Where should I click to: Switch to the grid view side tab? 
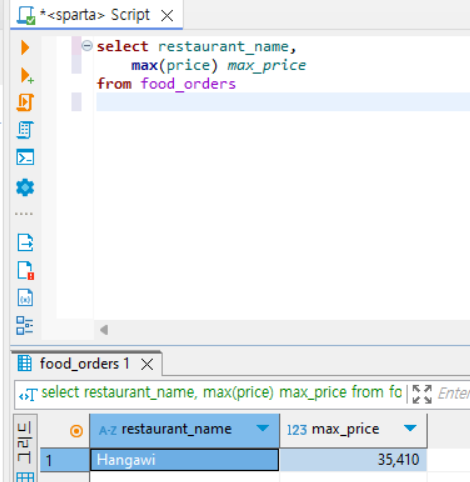pos(24,442)
